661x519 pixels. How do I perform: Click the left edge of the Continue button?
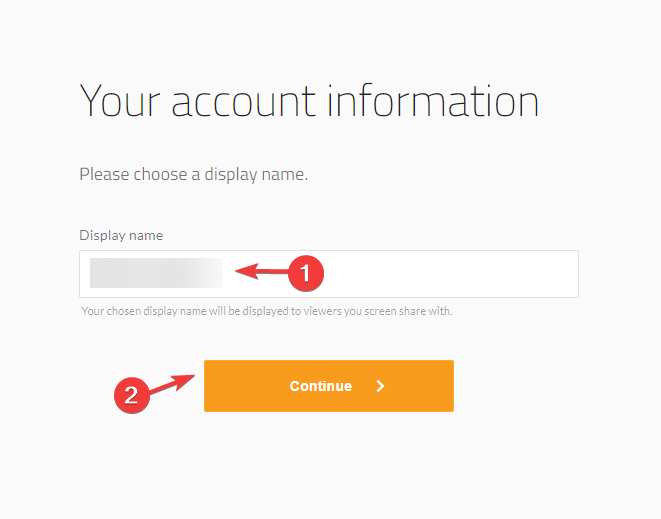click(209, 386)
